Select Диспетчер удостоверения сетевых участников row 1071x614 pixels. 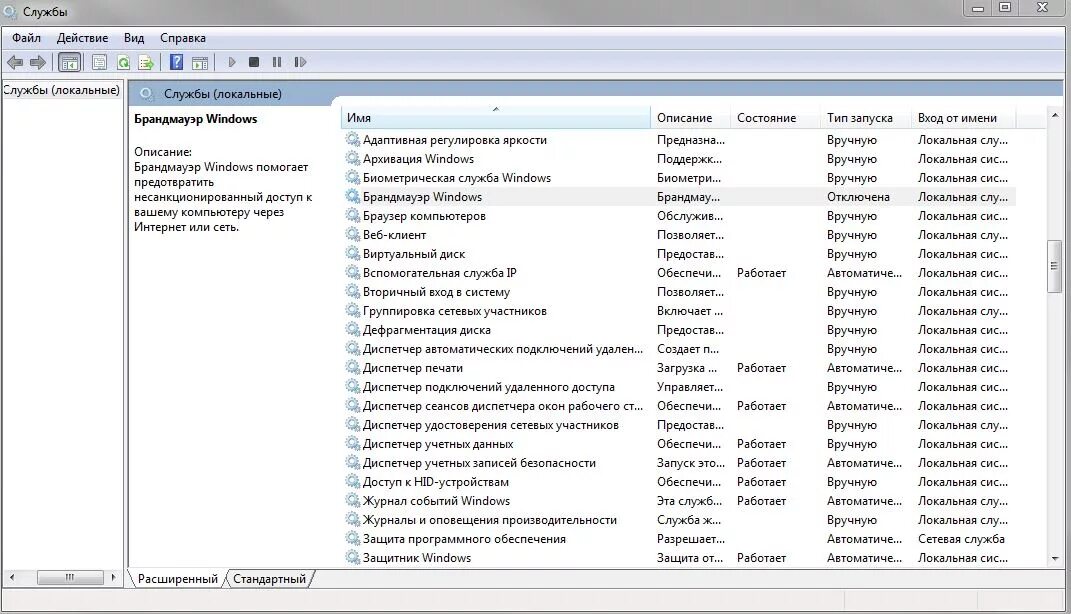680,425
